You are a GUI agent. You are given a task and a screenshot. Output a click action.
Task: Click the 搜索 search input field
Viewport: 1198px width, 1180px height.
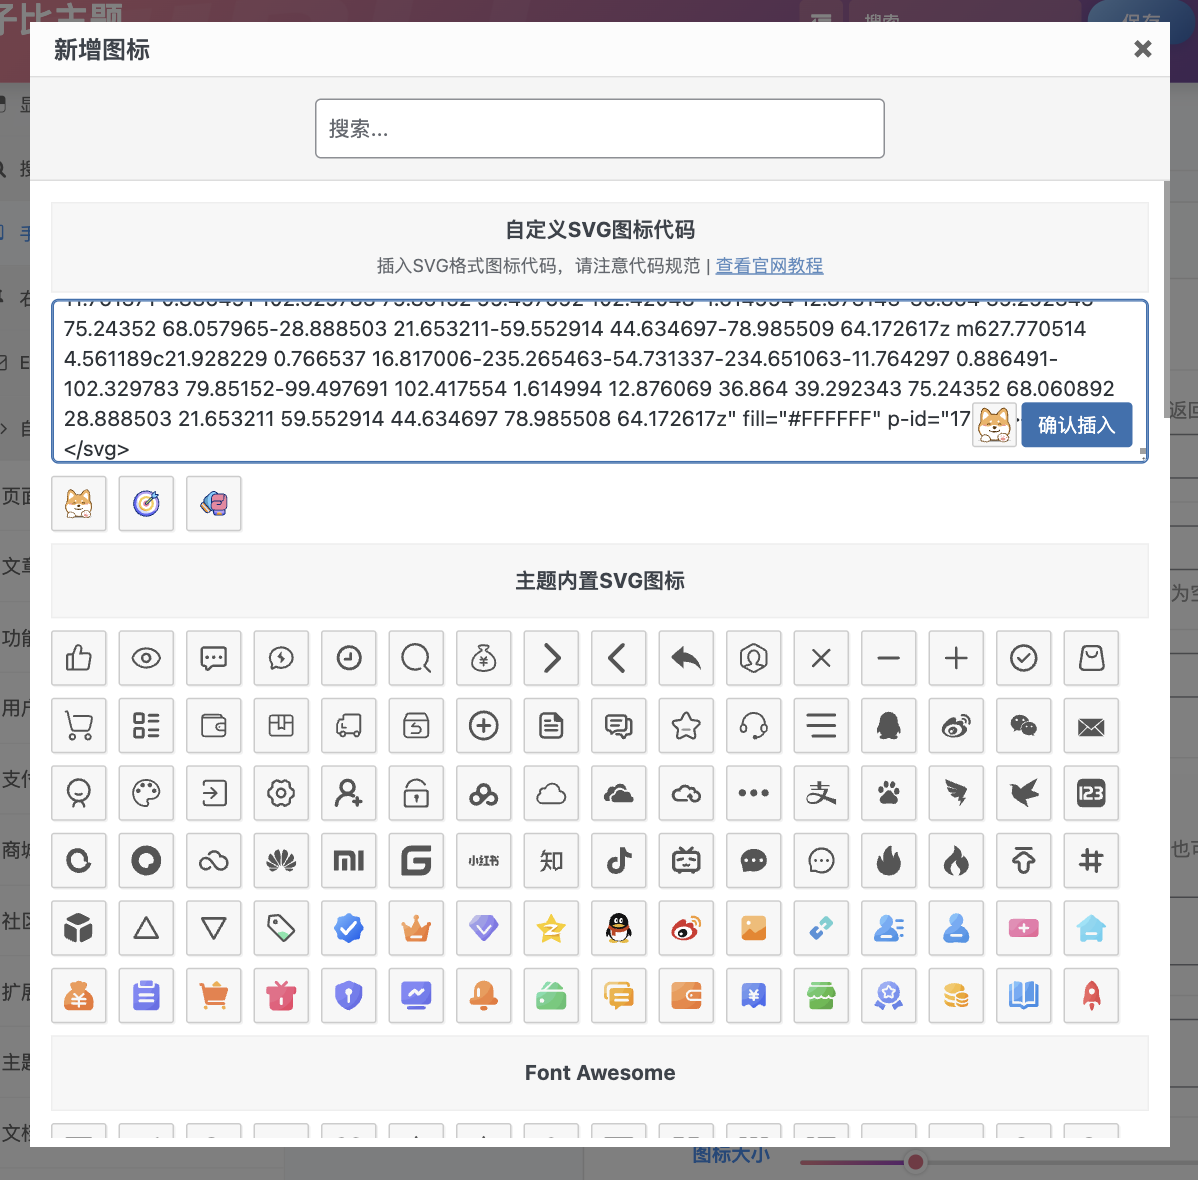[600, 128]
